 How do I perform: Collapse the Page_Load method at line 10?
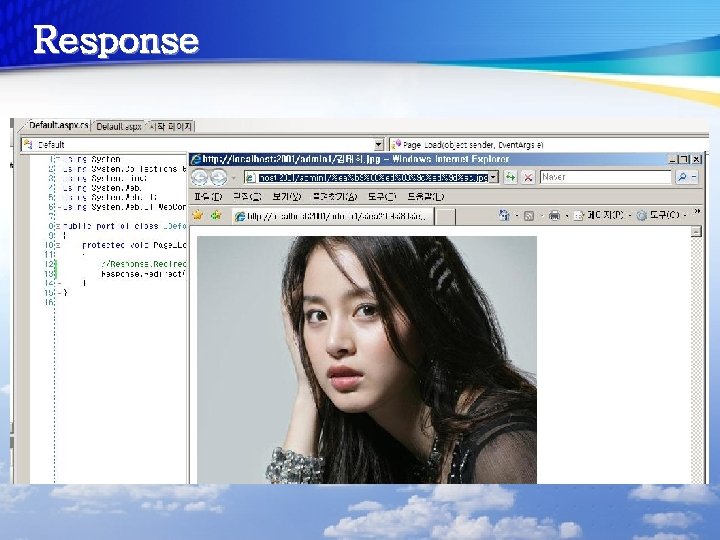pos(58,245)
